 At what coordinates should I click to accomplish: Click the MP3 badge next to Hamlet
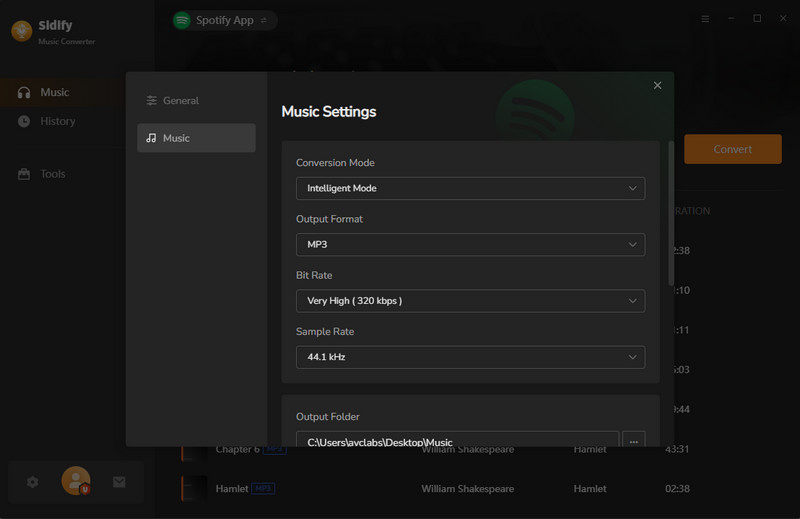[263, 489]
